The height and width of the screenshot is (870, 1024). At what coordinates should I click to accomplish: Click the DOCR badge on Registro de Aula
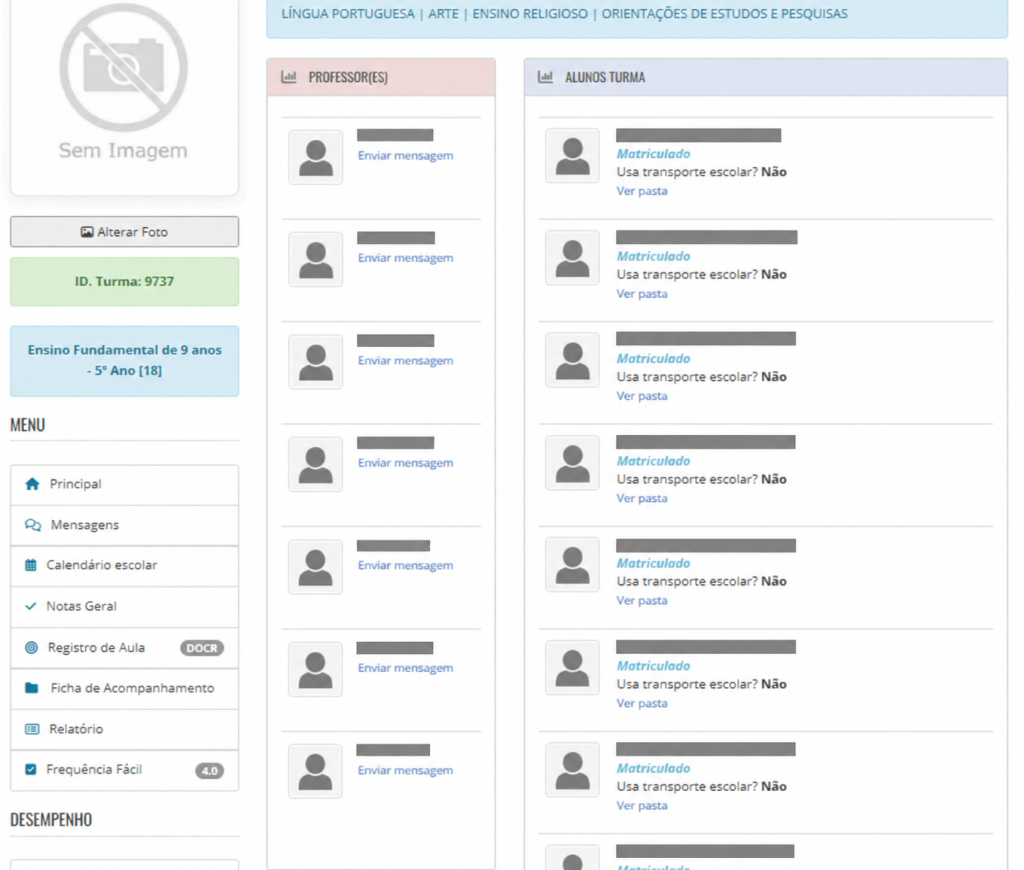[202, 648]
